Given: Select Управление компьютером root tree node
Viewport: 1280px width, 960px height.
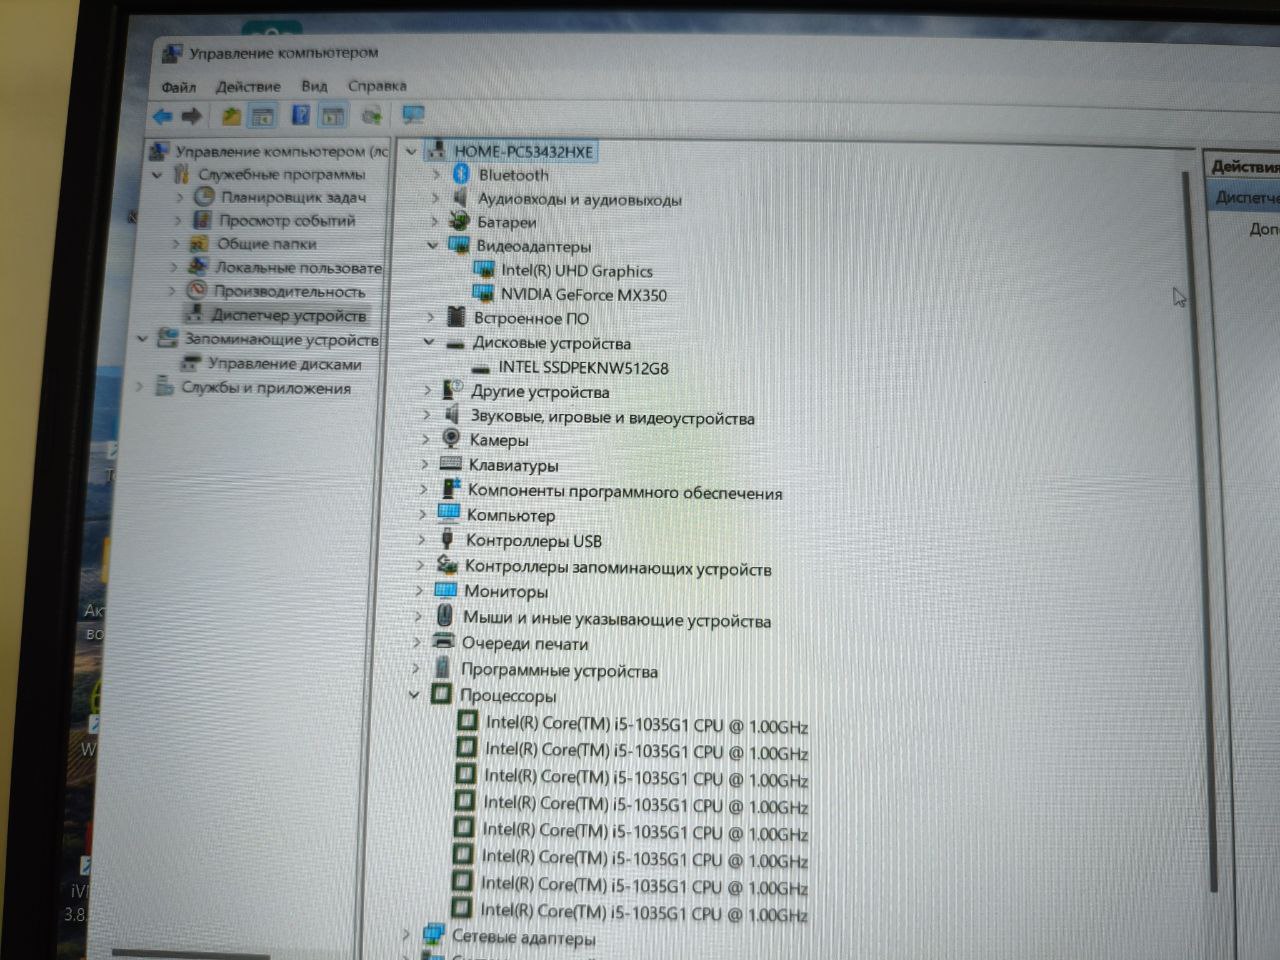Looking at the screenshot, I should (282, 151).
